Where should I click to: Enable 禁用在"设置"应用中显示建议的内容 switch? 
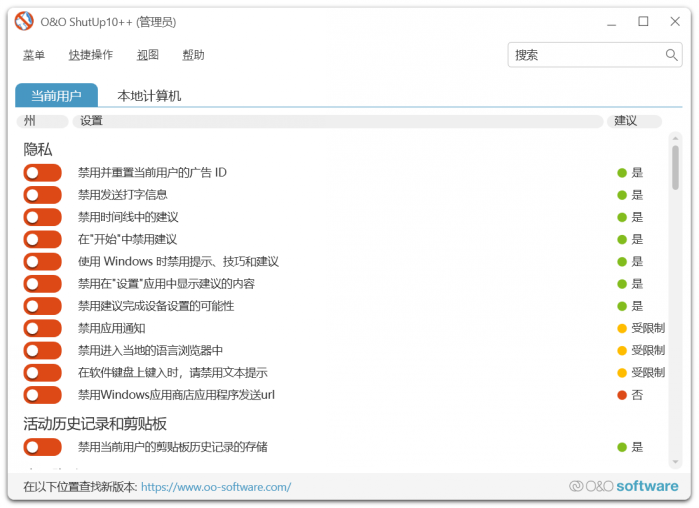pyautogui.click(x=42, y=284)
